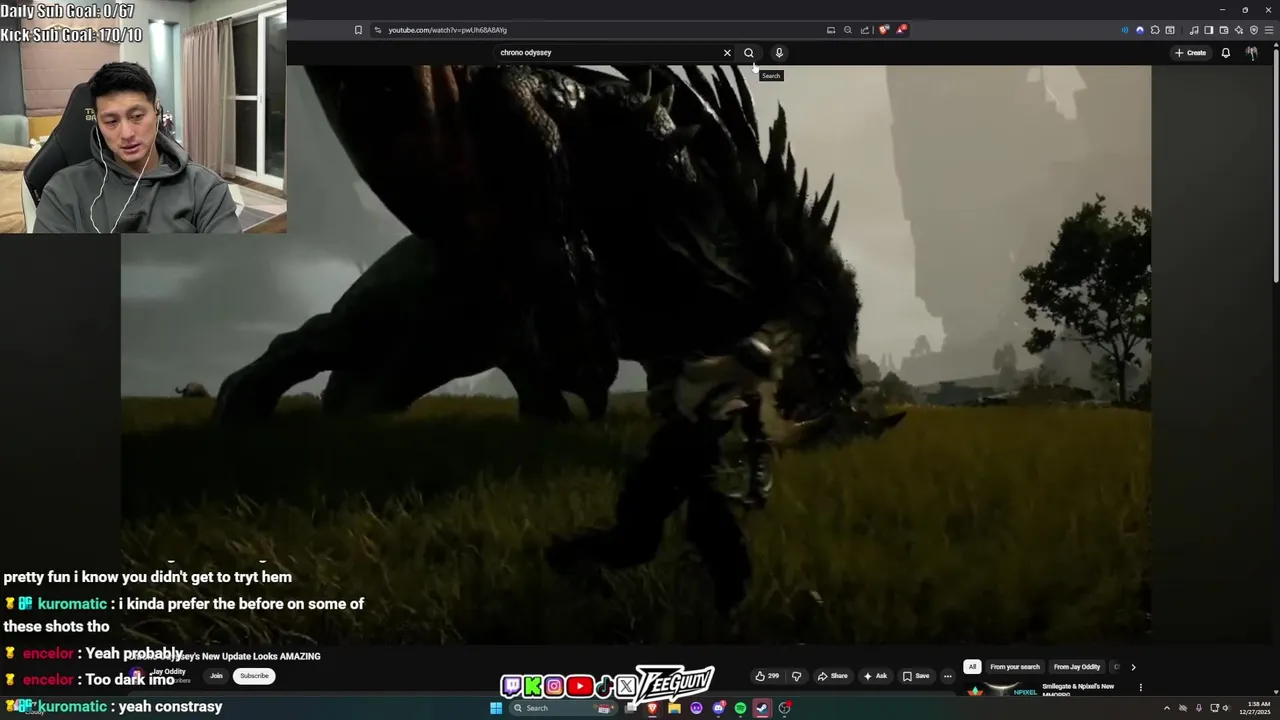Open the Leo AI sparkle icon

point(1239,30)
